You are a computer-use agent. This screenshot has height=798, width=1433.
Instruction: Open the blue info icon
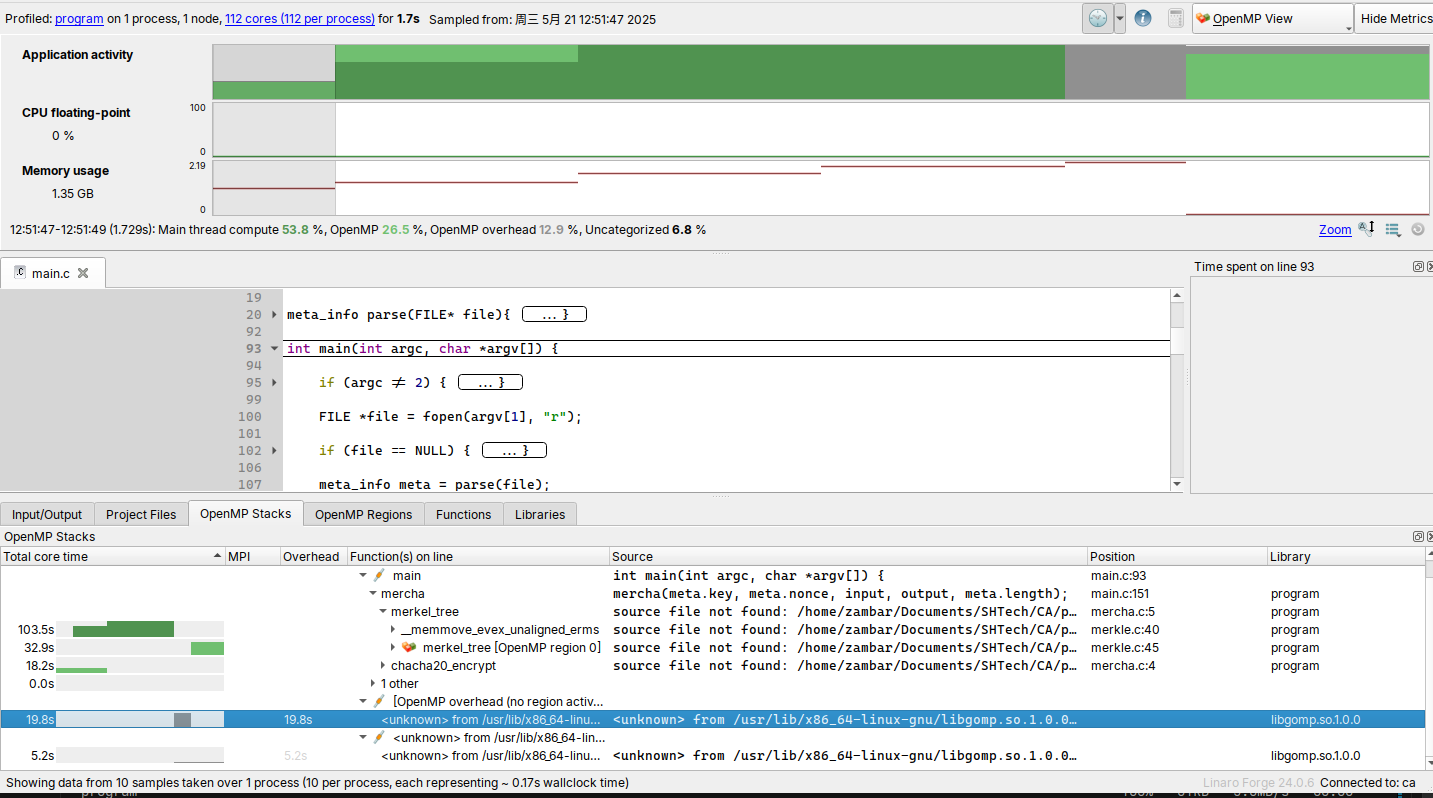[1143, 18]
